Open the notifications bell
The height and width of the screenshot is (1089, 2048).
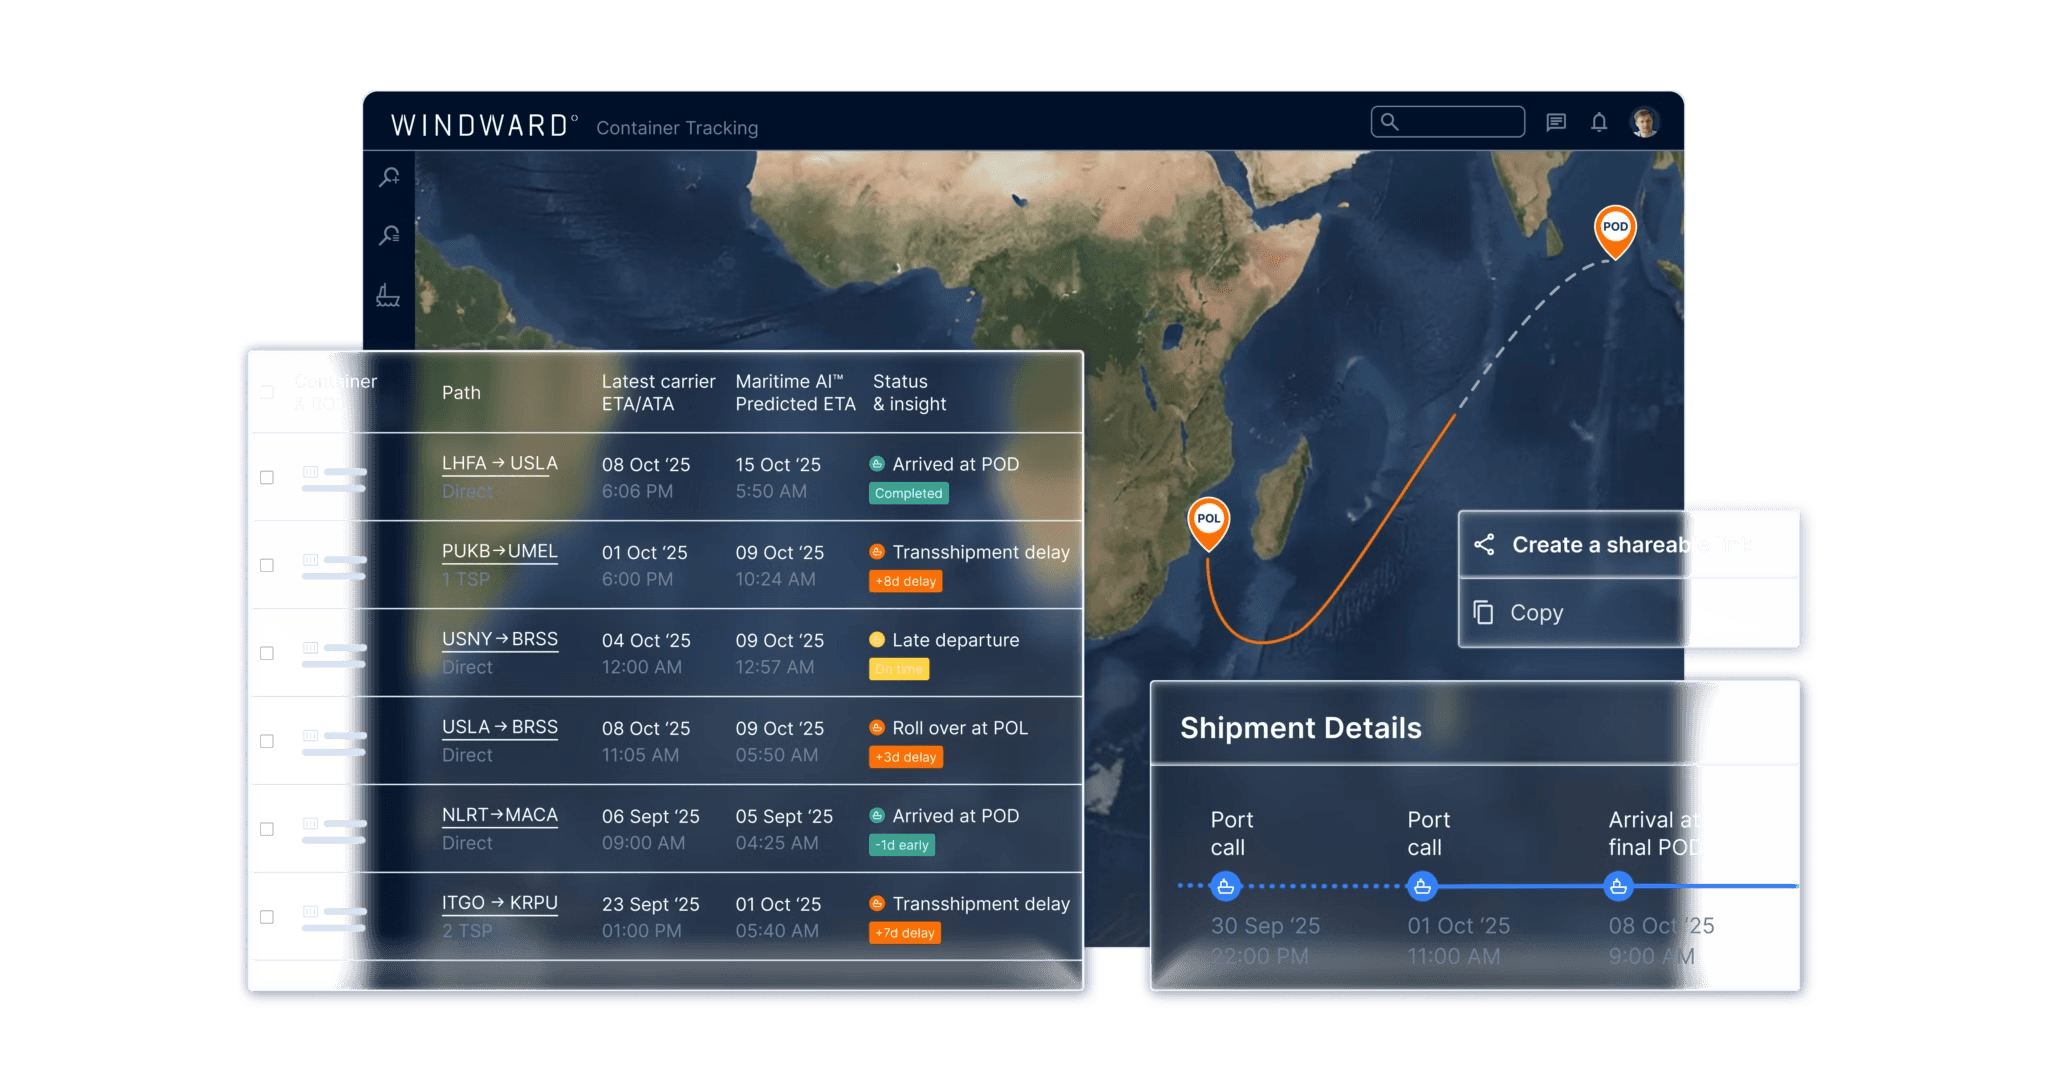[1599, 122]
